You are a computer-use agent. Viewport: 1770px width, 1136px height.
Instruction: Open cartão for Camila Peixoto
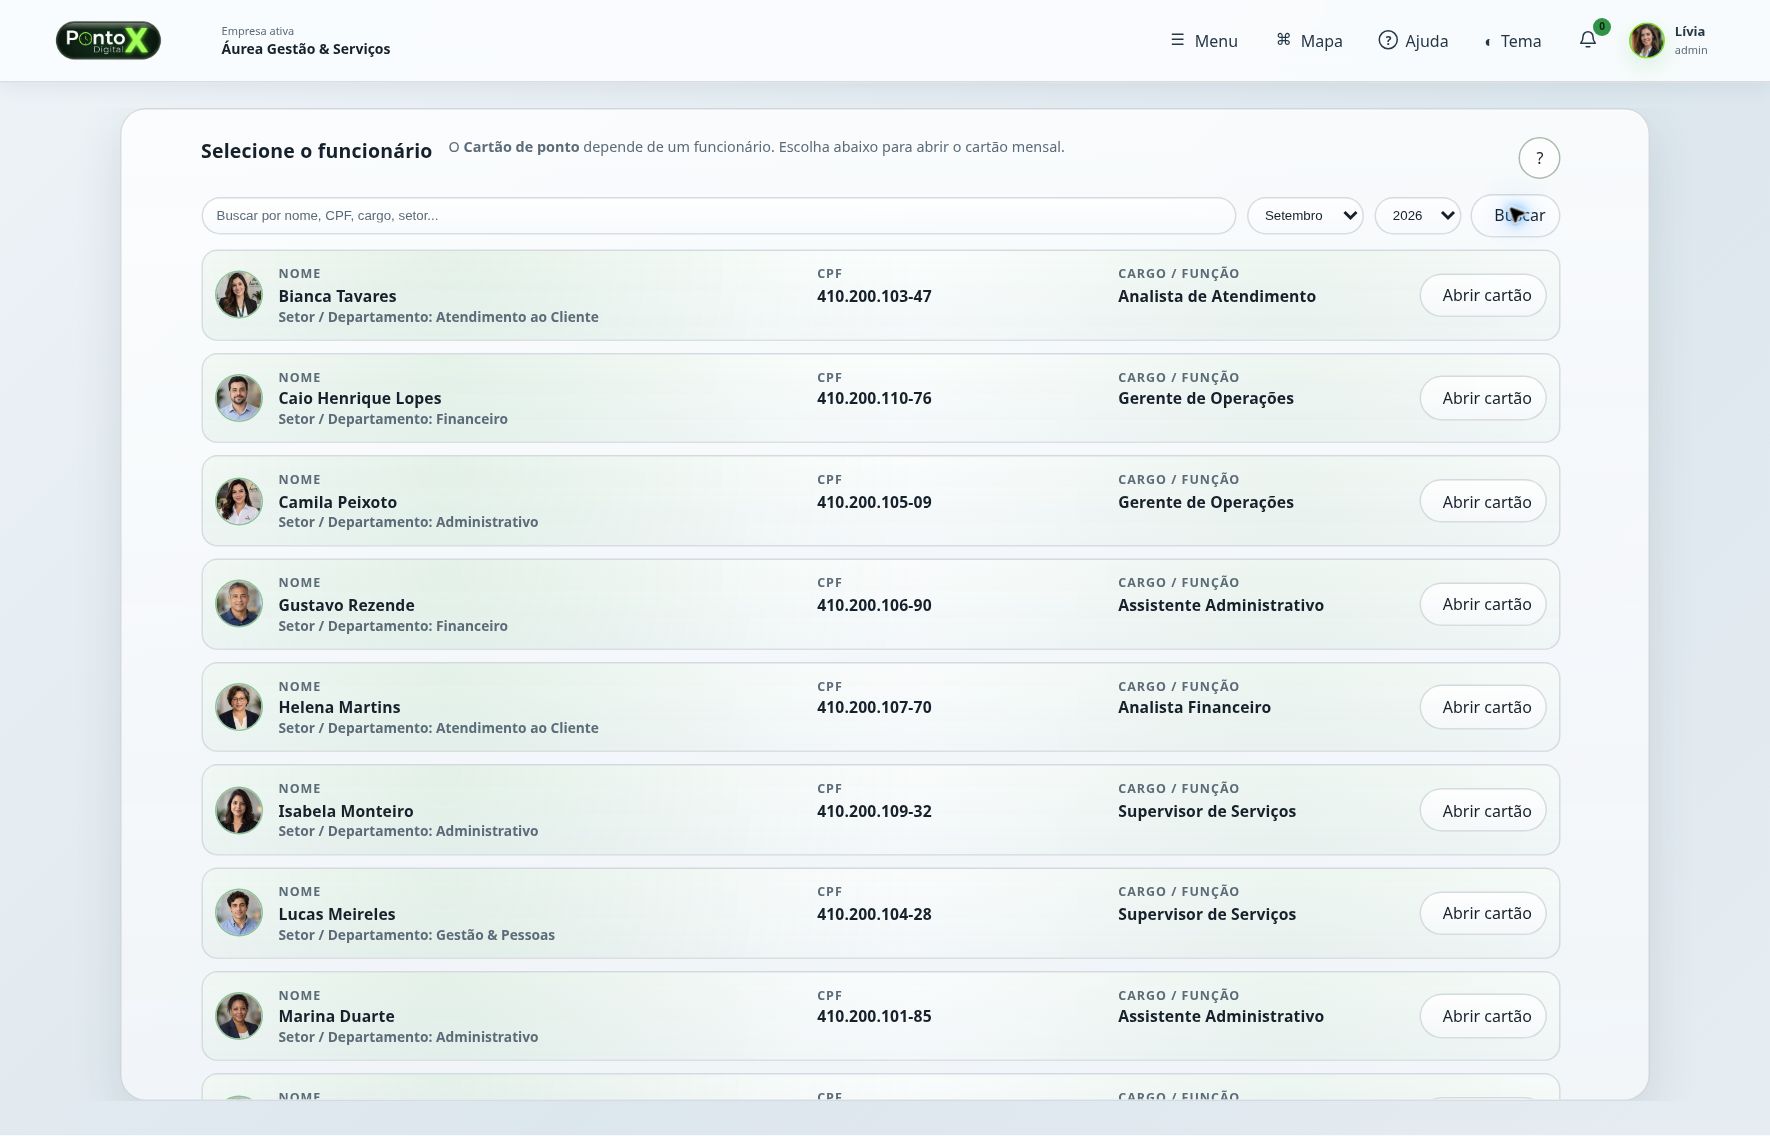tap(1483, 501)
